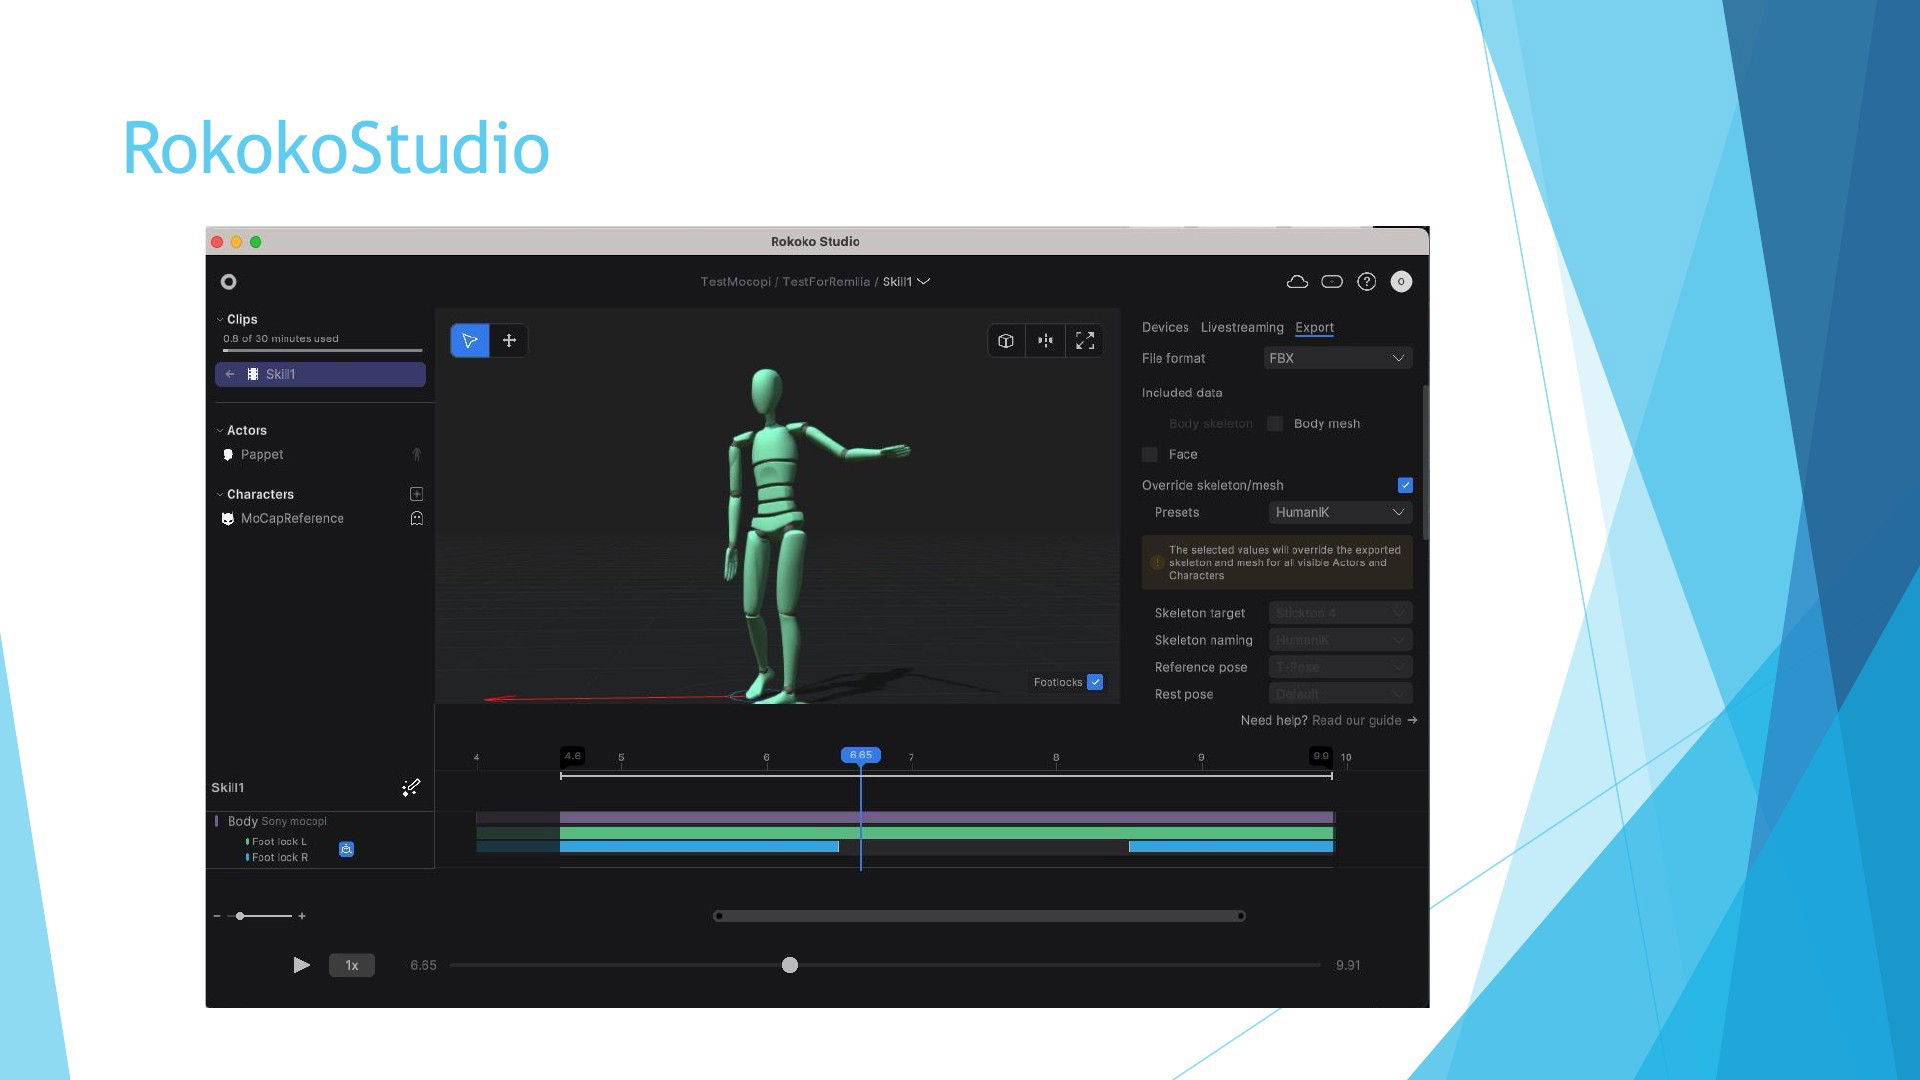Click the Rokoko logo home icon

click(229, 282)
